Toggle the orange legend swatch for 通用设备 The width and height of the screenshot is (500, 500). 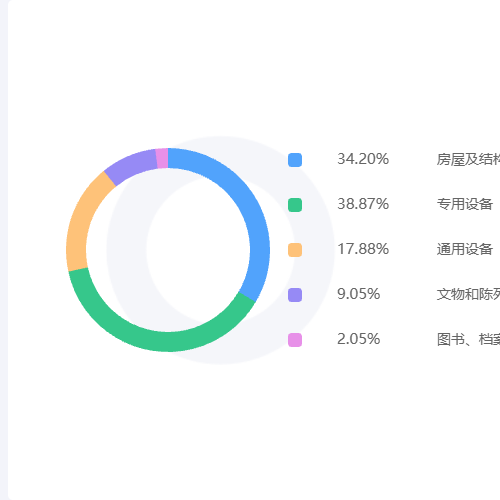(x=295, y=250)
